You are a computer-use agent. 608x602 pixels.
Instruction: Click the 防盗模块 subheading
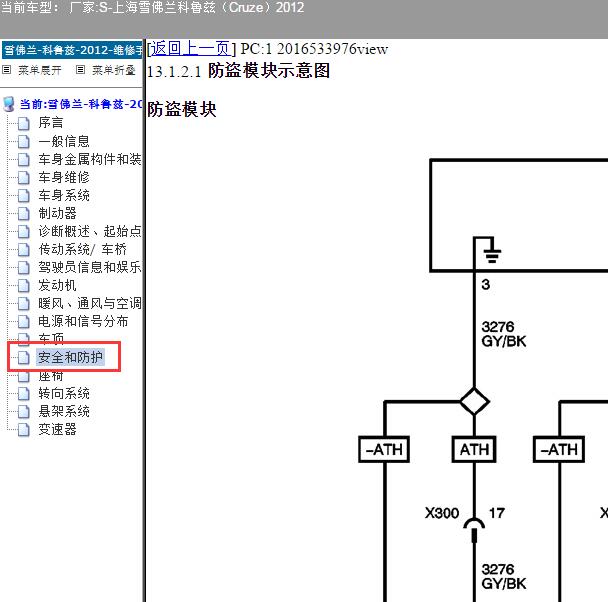click(x=181, y=109)
